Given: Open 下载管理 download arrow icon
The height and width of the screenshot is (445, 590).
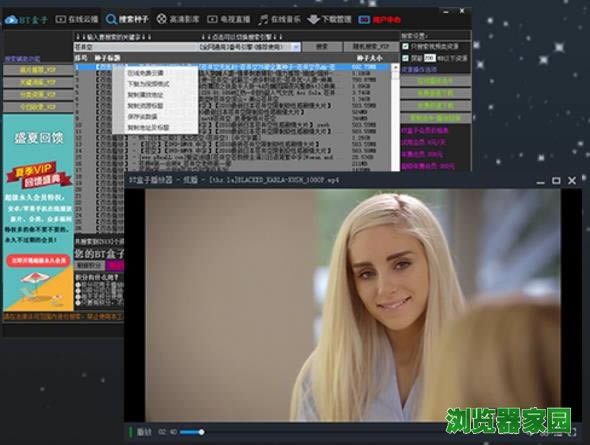Looking at the screenshot, I should (313, 19).
